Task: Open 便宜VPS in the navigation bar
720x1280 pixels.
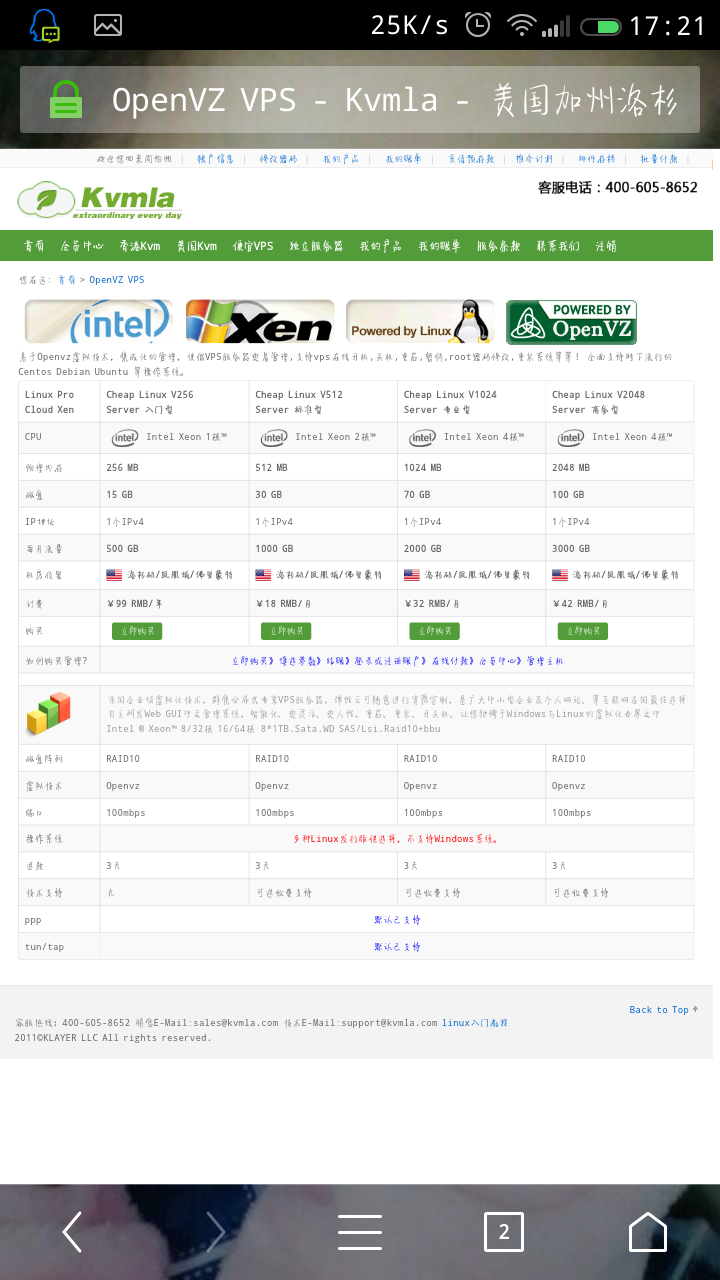Action: (x=253, y=246)
